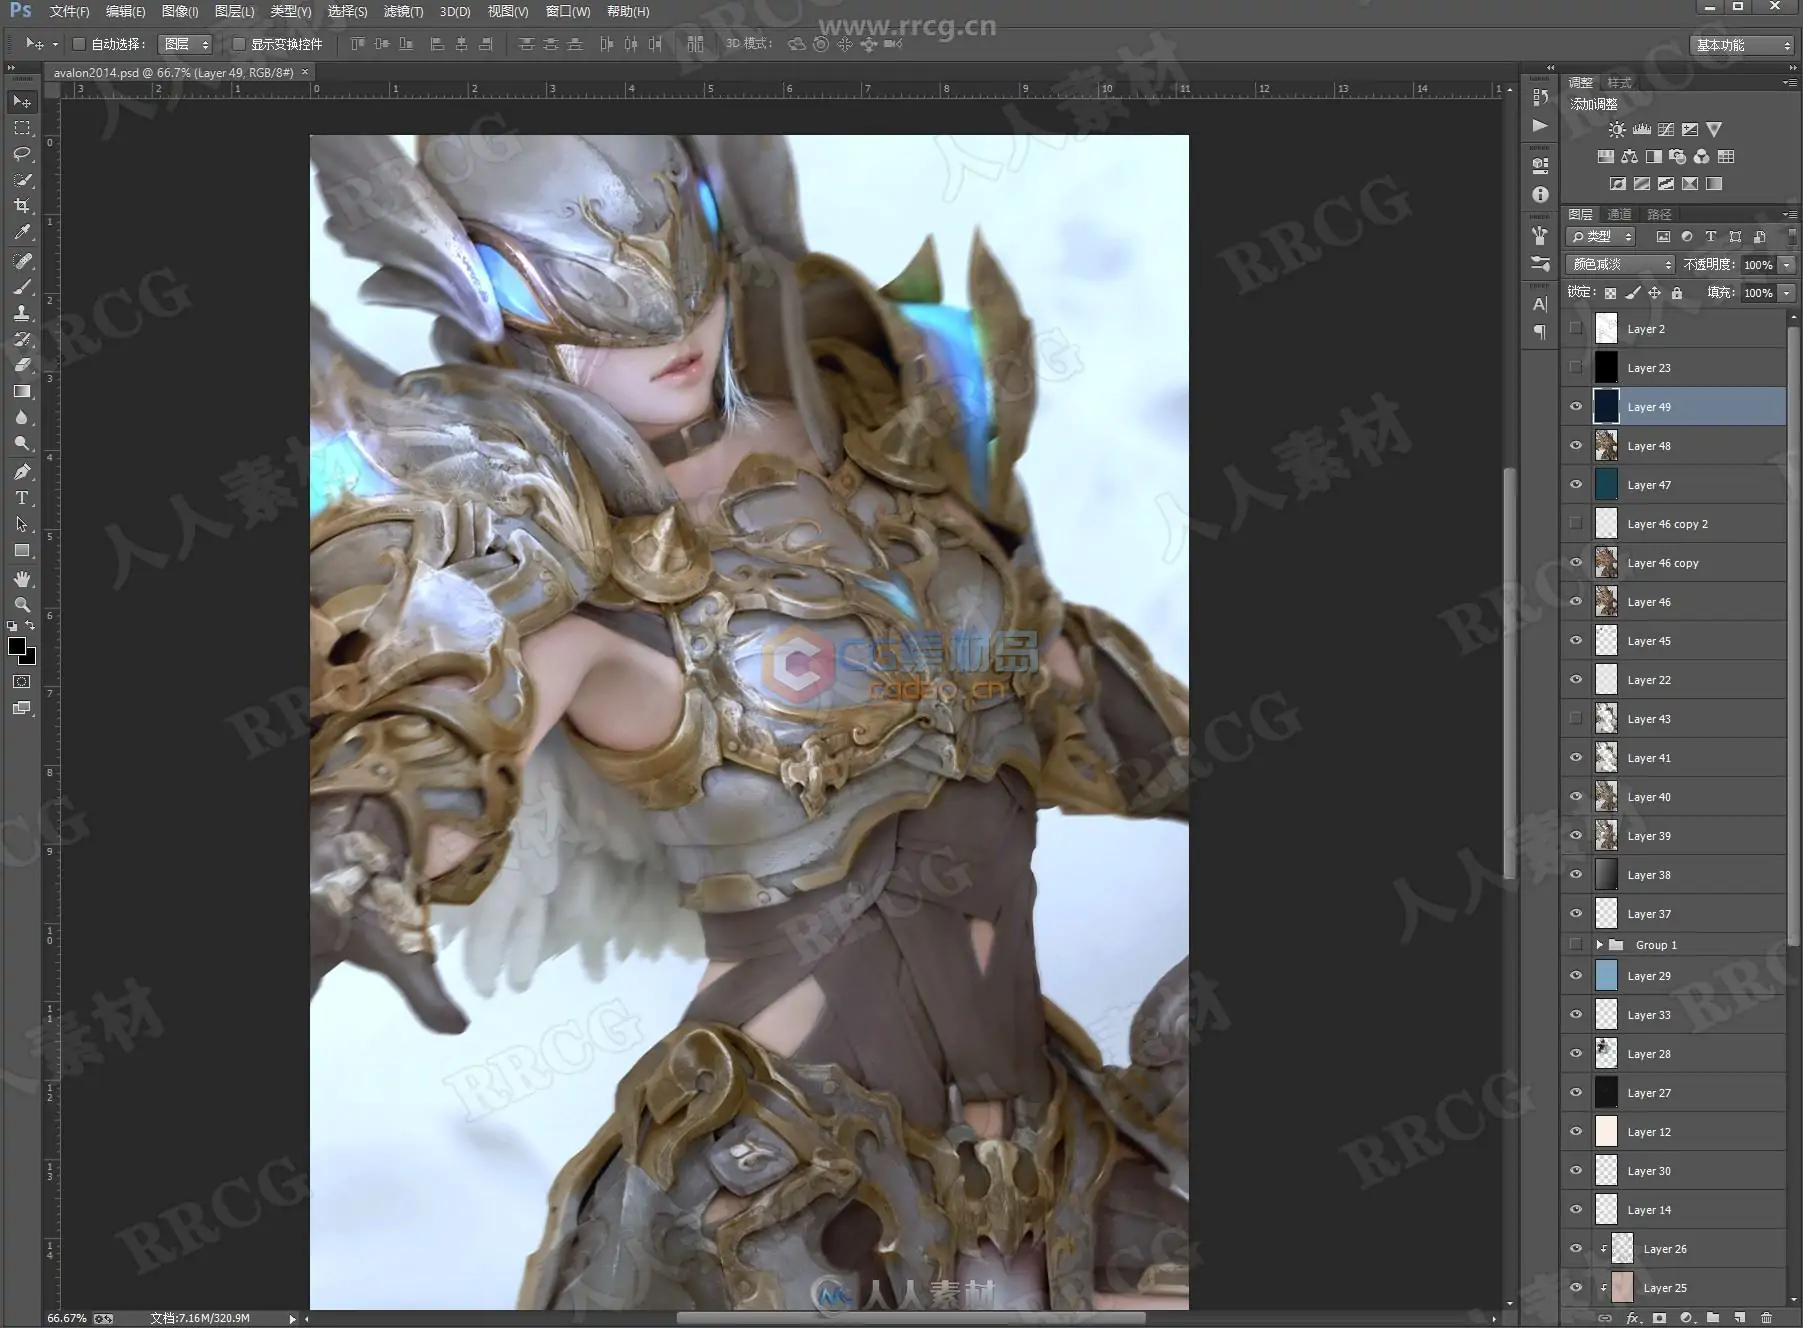
Task: Select Layer 47 row
Action: (1674, 485)
